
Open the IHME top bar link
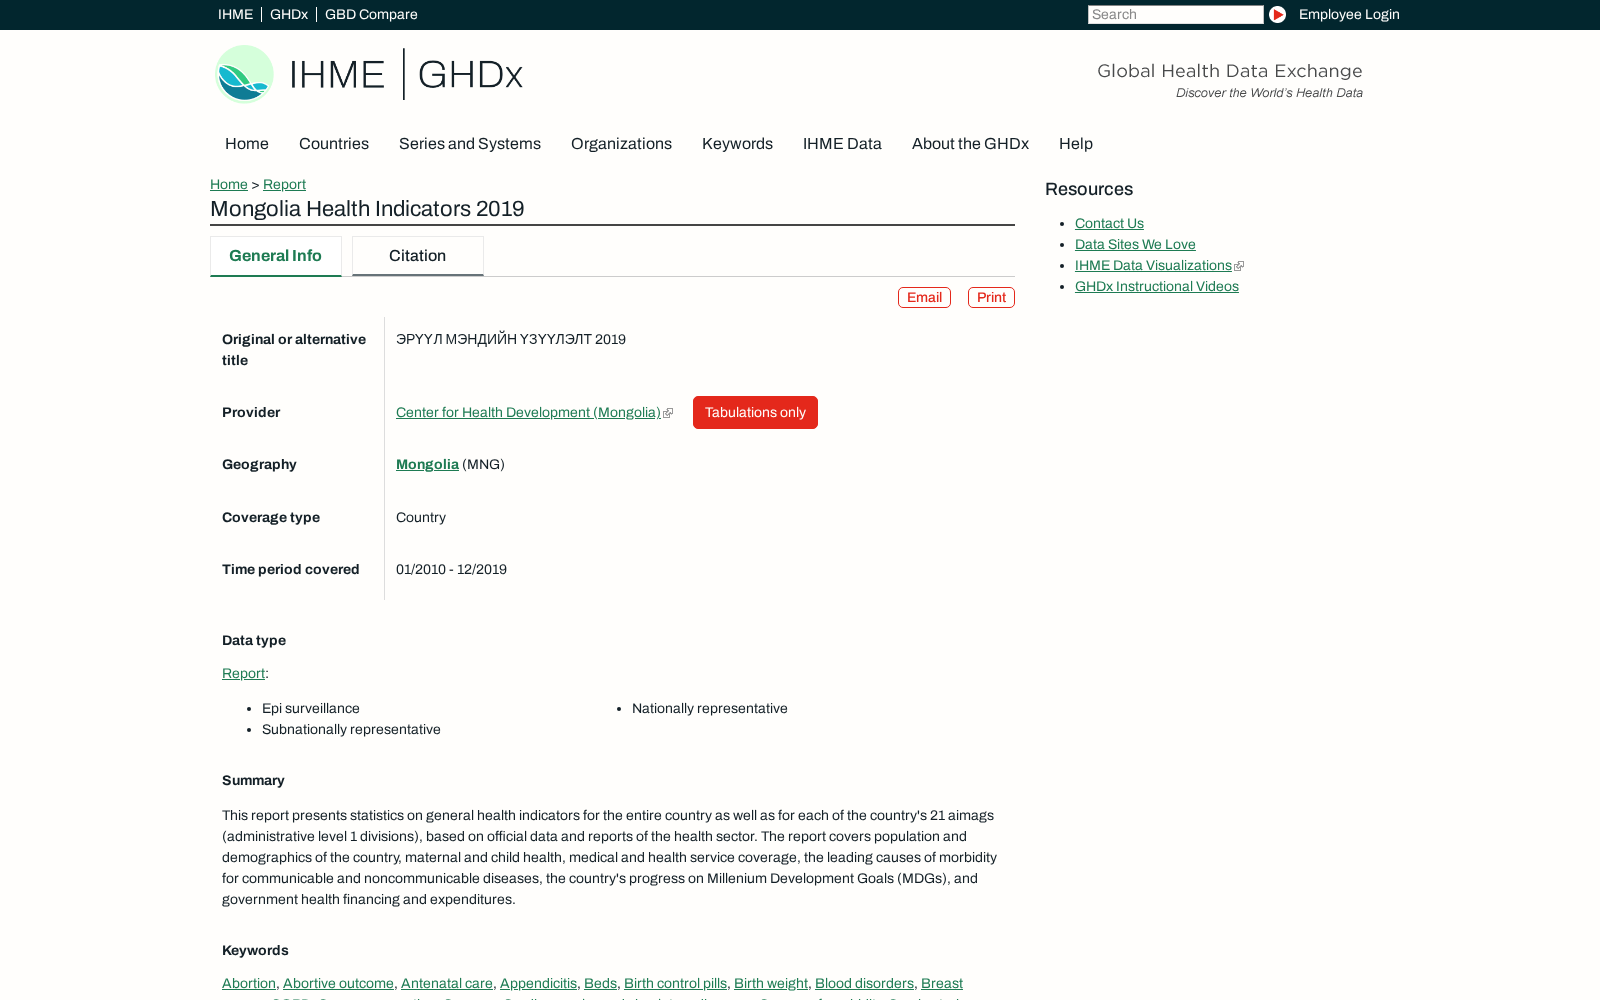pos(235,14)
